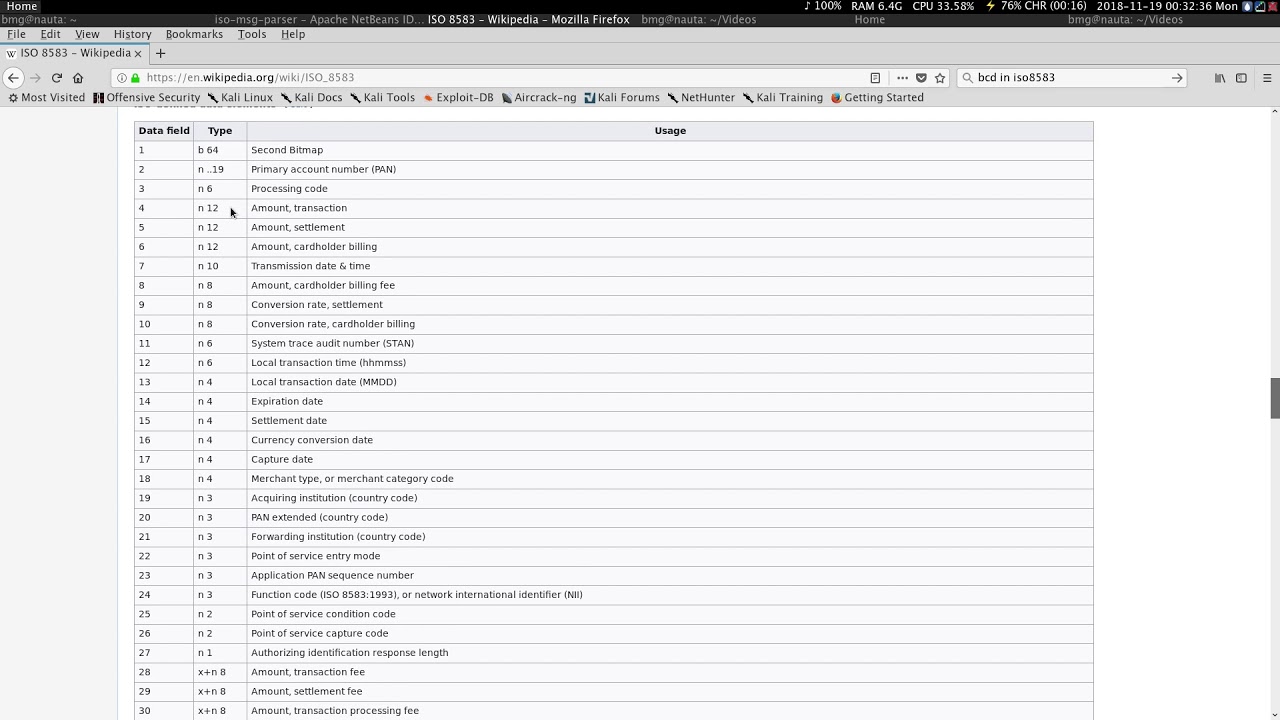This screenshot has height=720, width=1280.
Task: Open Kali Training bookmark
Action: pos(783,98)
